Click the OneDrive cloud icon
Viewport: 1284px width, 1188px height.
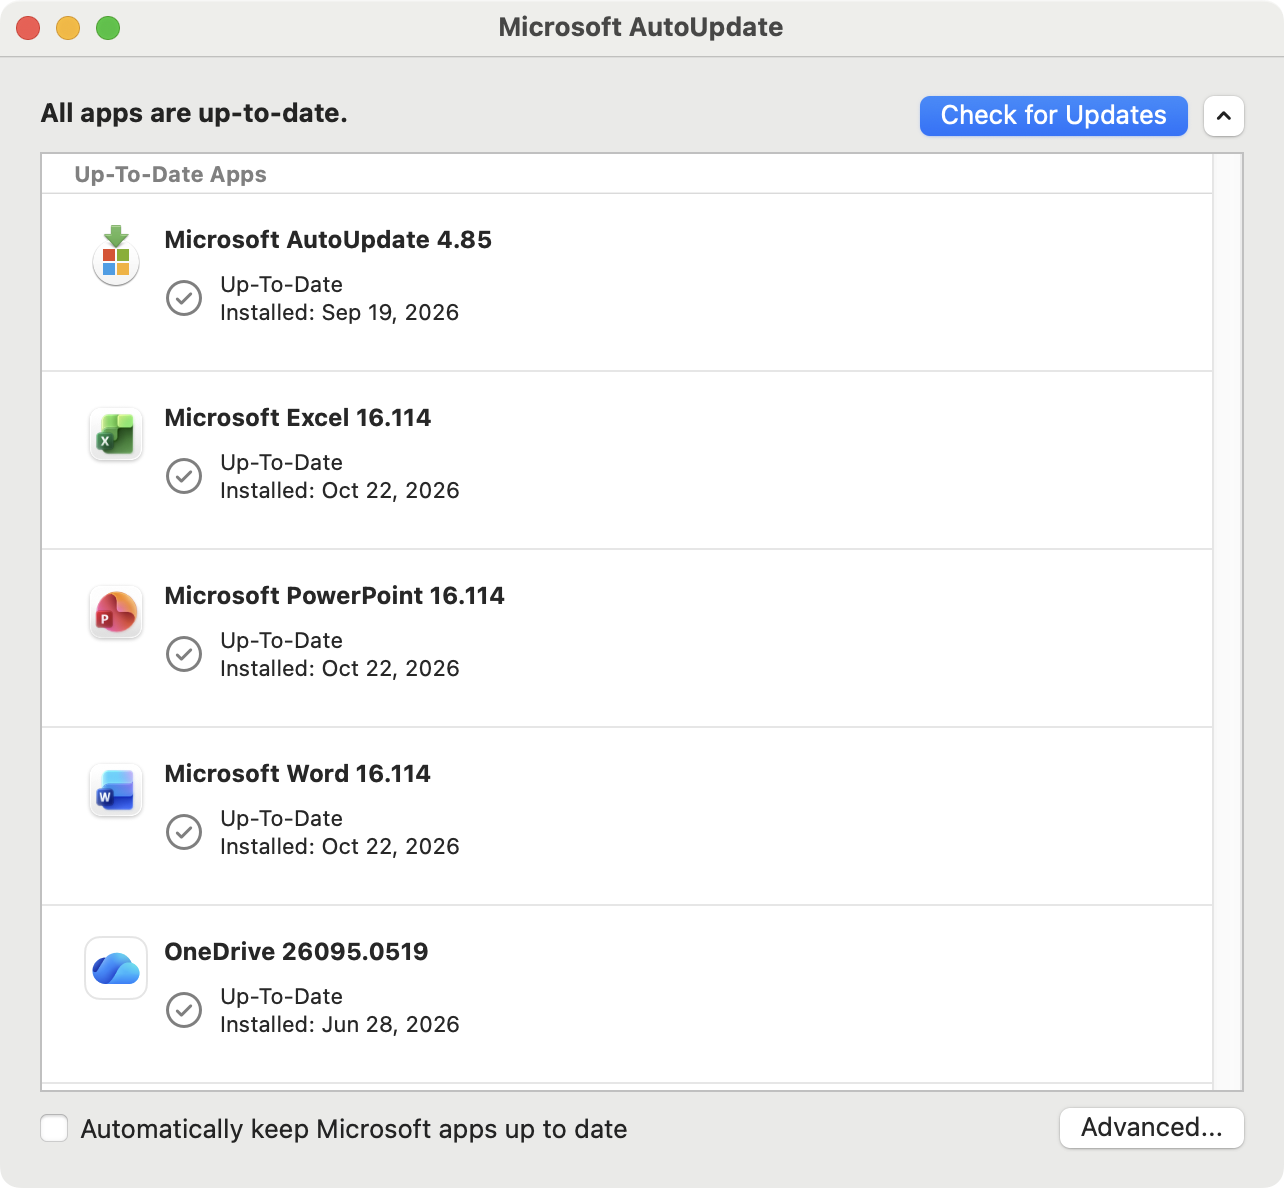pyautogui.click(x=116, y=968)
